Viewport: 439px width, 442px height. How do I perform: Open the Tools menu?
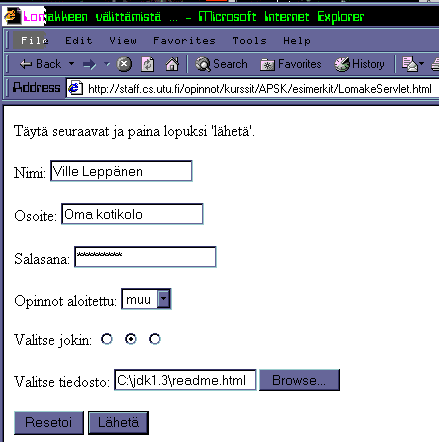point(249,40)
